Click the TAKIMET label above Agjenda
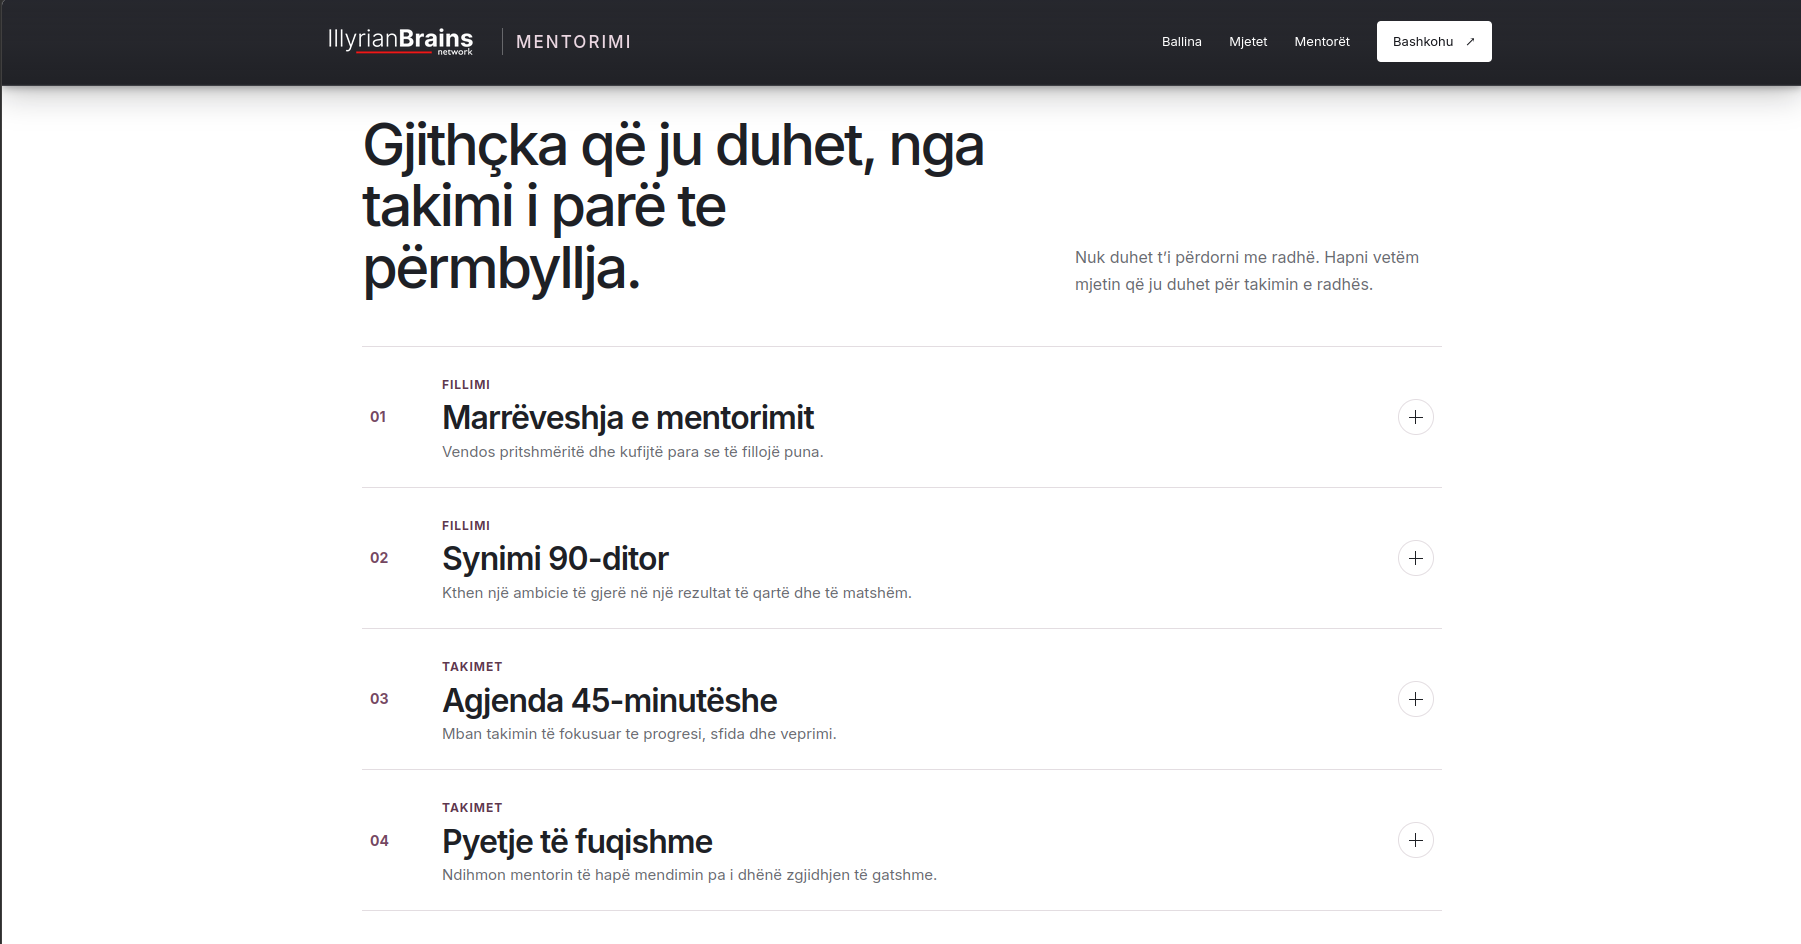The height and width of the screenshot is (944, 1801). click(472, 667)
